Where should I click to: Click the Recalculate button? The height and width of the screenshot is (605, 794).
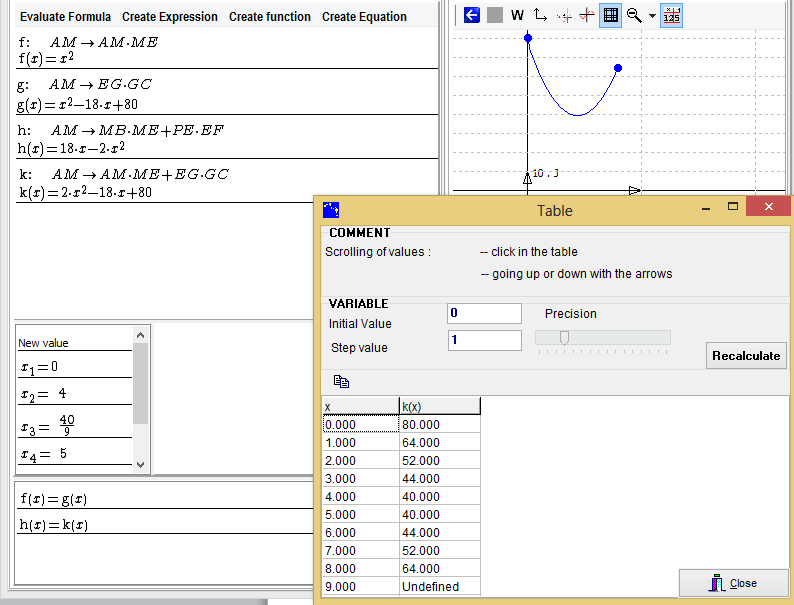pyautogui.click(x=746, y=355)
